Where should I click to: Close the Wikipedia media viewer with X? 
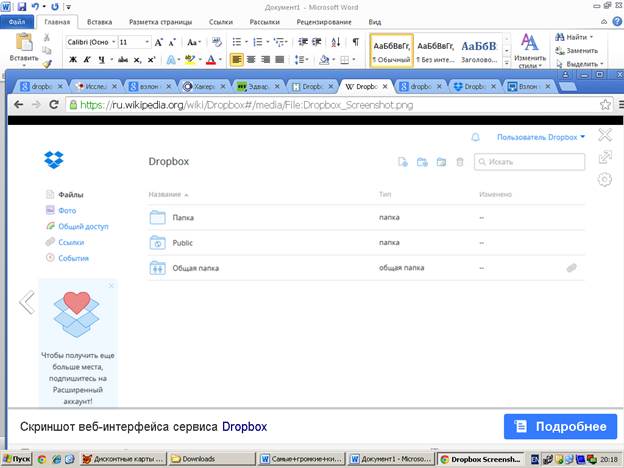pyautogui.click(x=605, y=135)
